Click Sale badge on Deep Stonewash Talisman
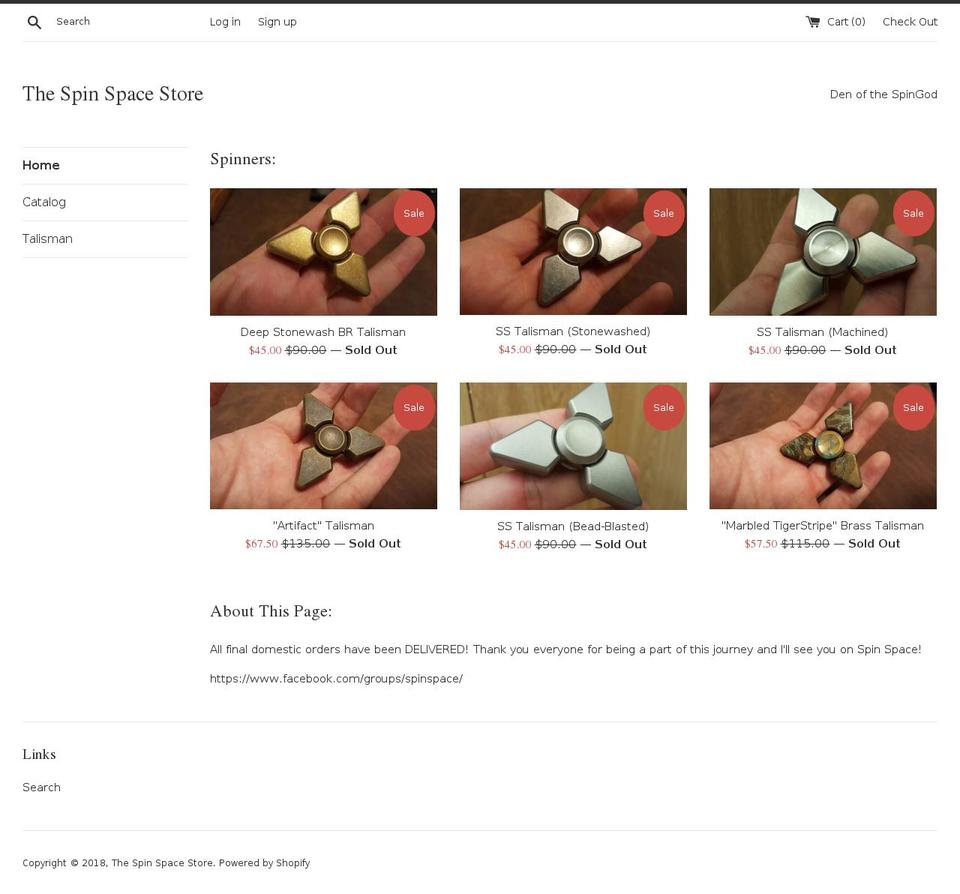The width and height of the screenshot is (960, 894). tap(414, 213)
